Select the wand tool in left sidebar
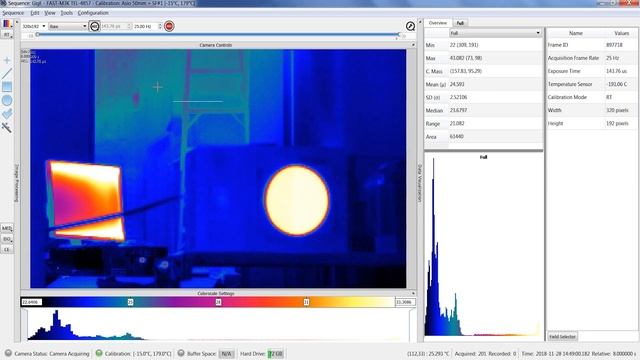This screenshot has height=360, width=640. point(7,127)
